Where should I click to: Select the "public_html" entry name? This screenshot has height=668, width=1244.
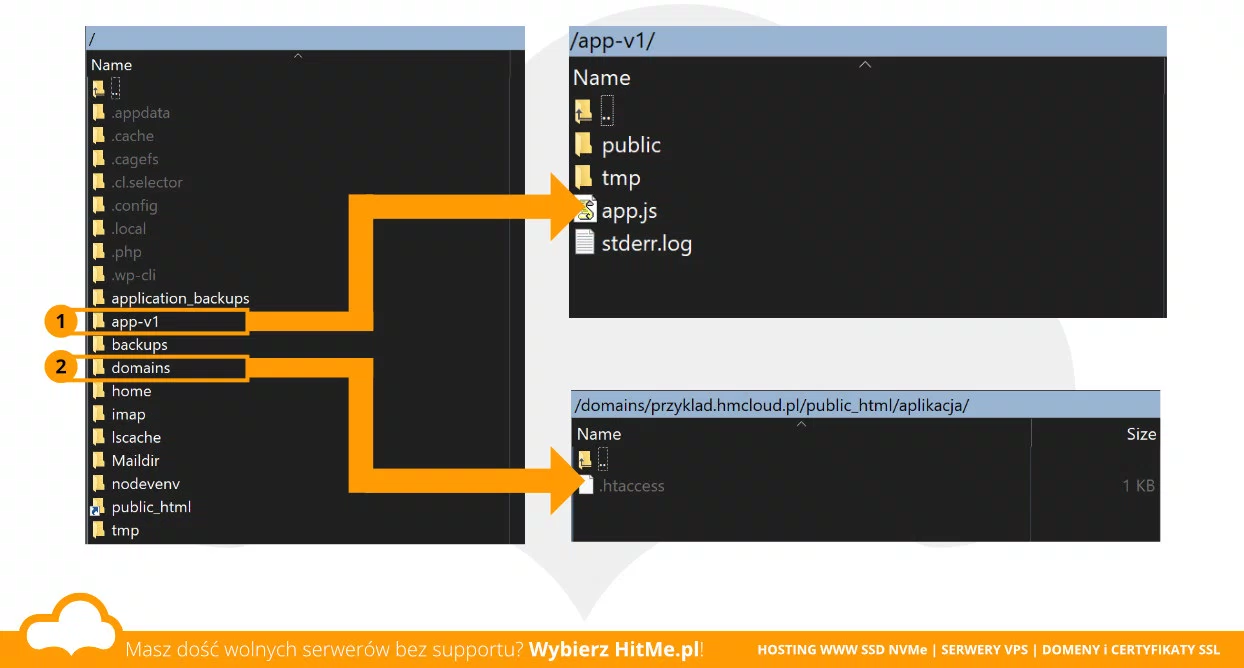(151, 507)
